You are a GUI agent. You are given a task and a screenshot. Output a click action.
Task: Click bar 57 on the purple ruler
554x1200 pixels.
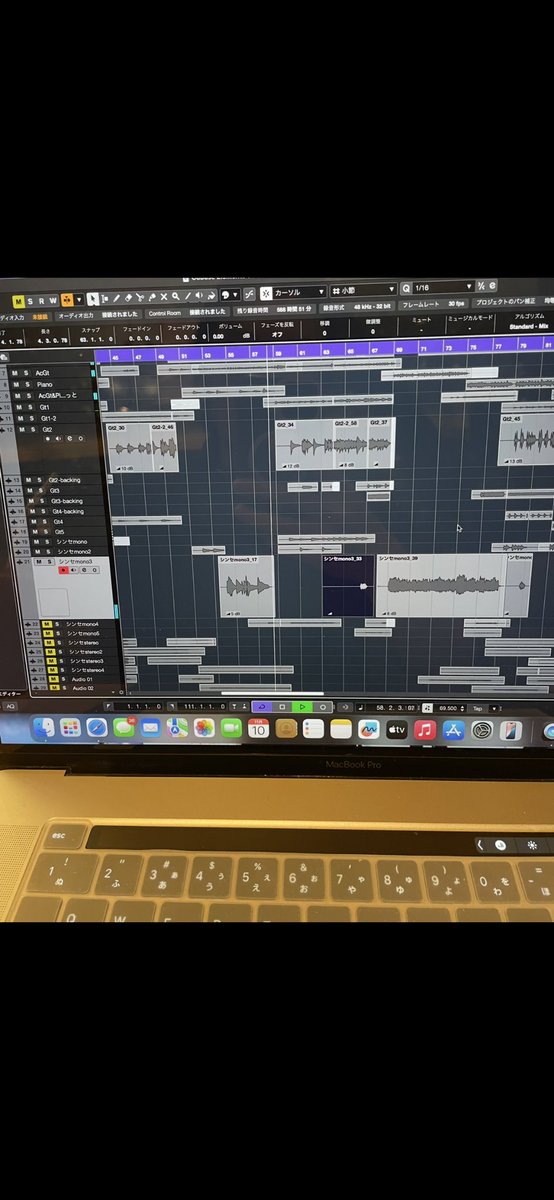click(x=254, y=353)
